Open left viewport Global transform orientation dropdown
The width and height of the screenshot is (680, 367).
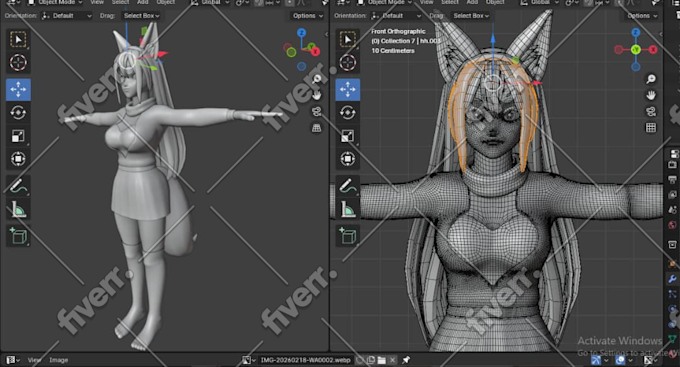(x=210, y=3)
